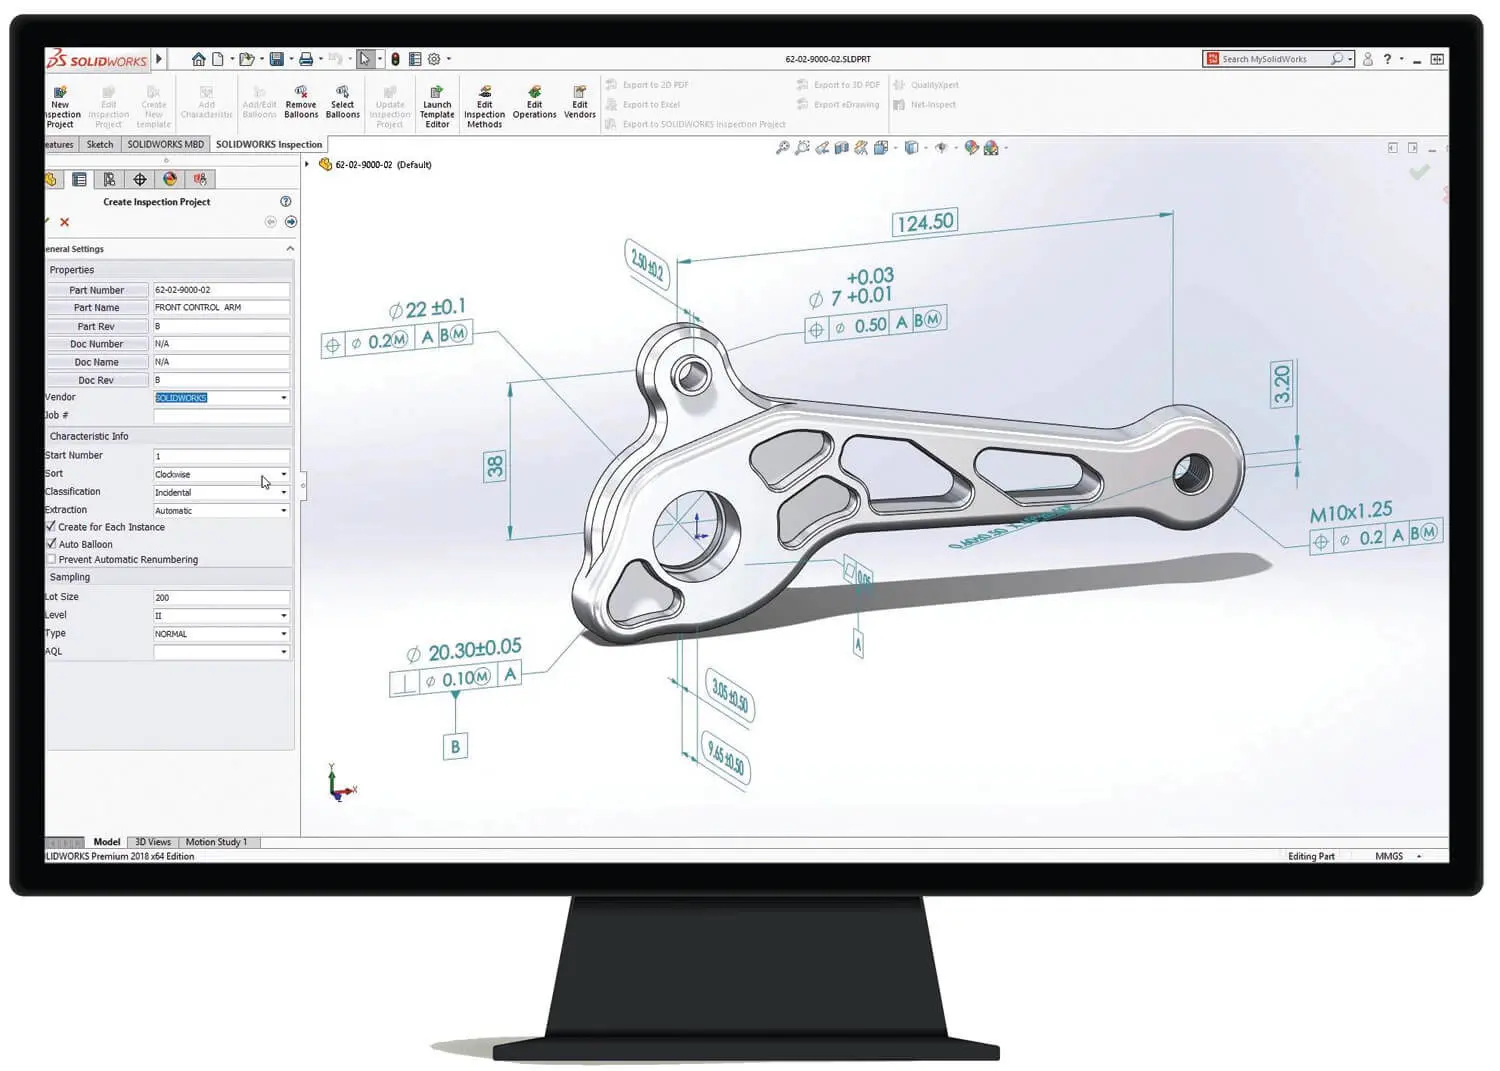Select the M10x1.25 thread callout

click(1351, 512)
